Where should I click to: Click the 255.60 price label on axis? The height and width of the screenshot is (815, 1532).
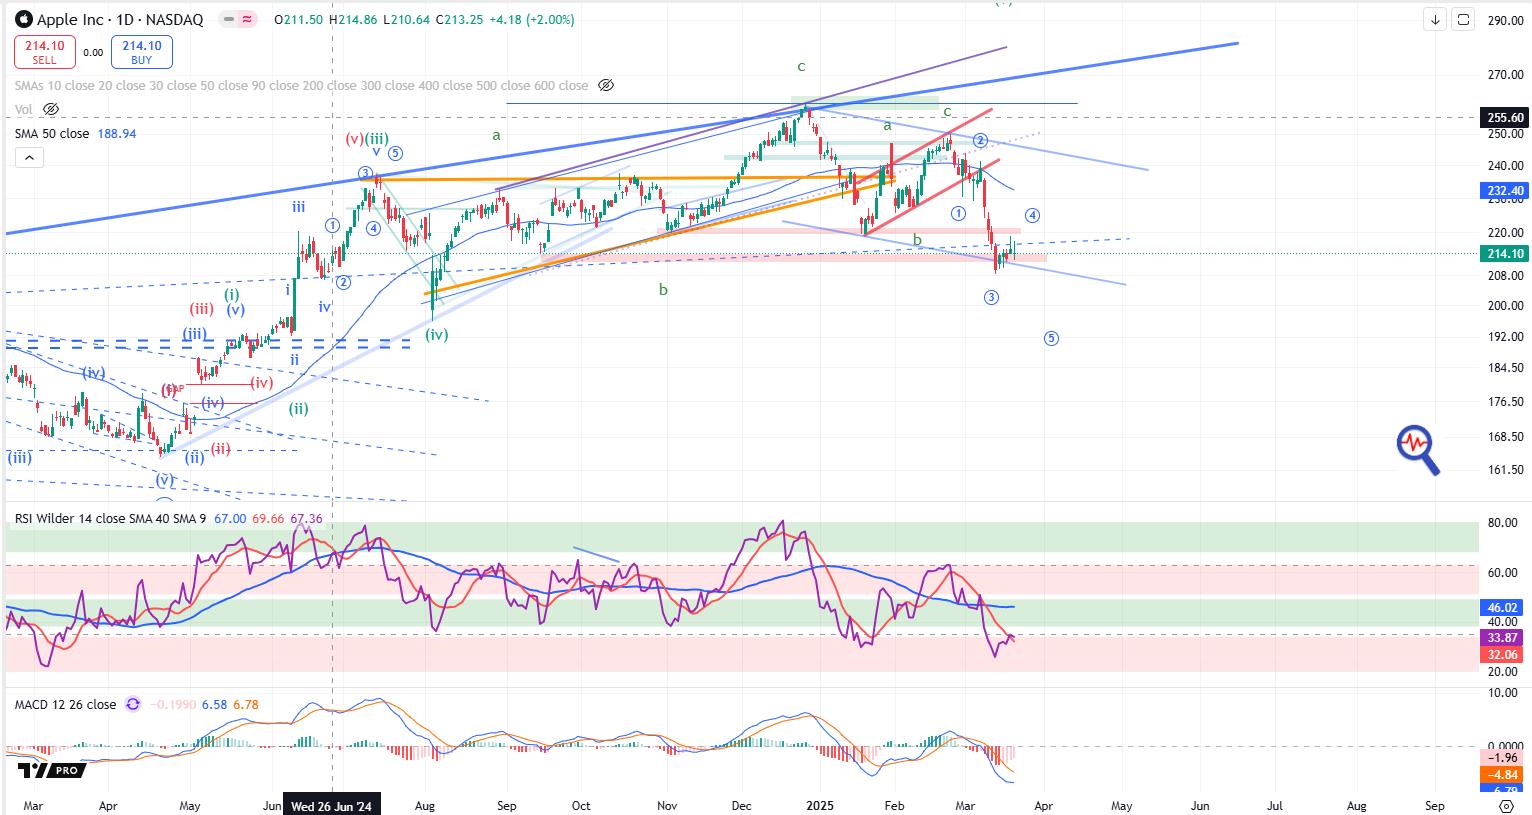click(x=1503, y=117)
